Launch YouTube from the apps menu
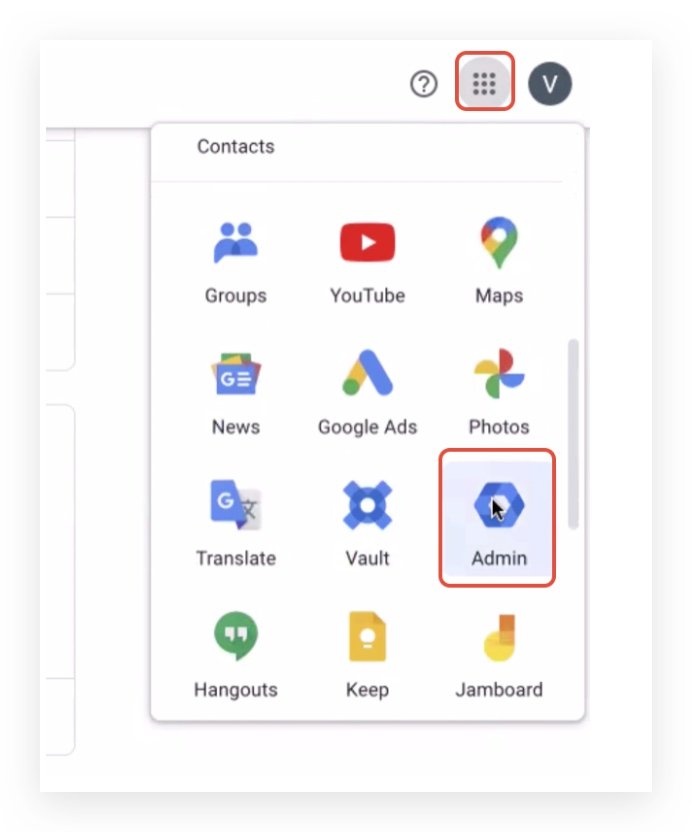The image size is (692, 832). [x=367, y=242]
